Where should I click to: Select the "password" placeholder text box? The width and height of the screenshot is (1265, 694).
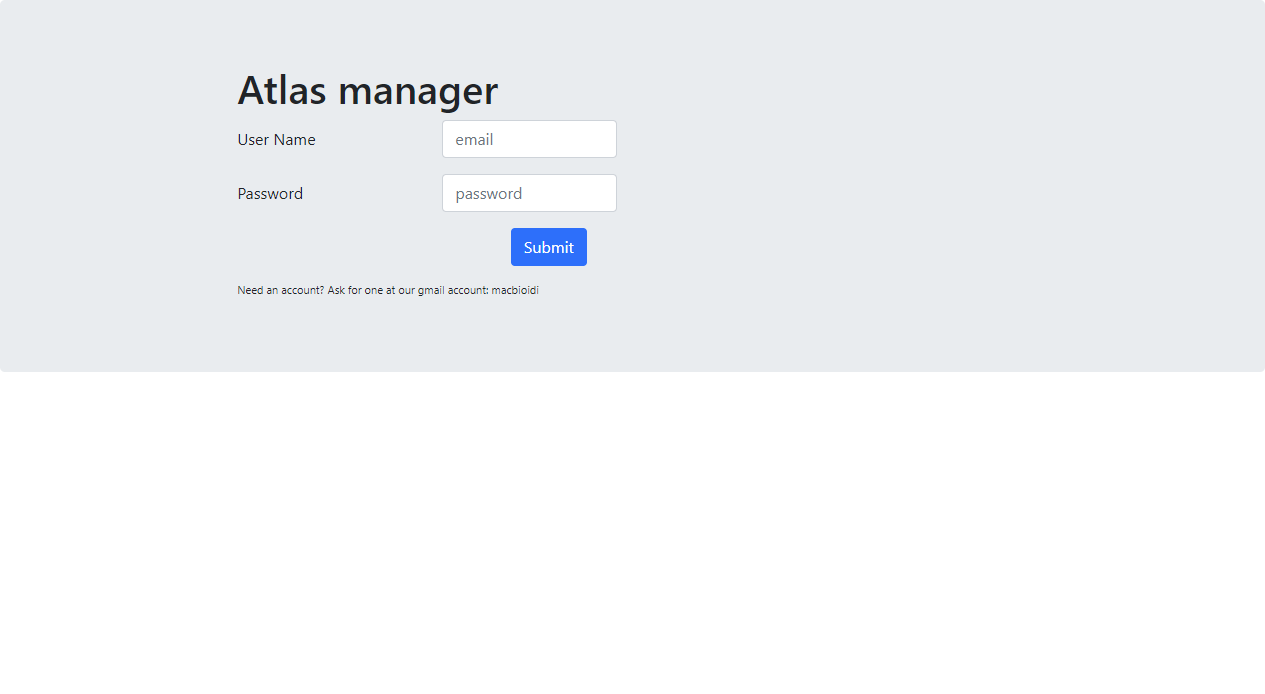click(x=529, y=193)
